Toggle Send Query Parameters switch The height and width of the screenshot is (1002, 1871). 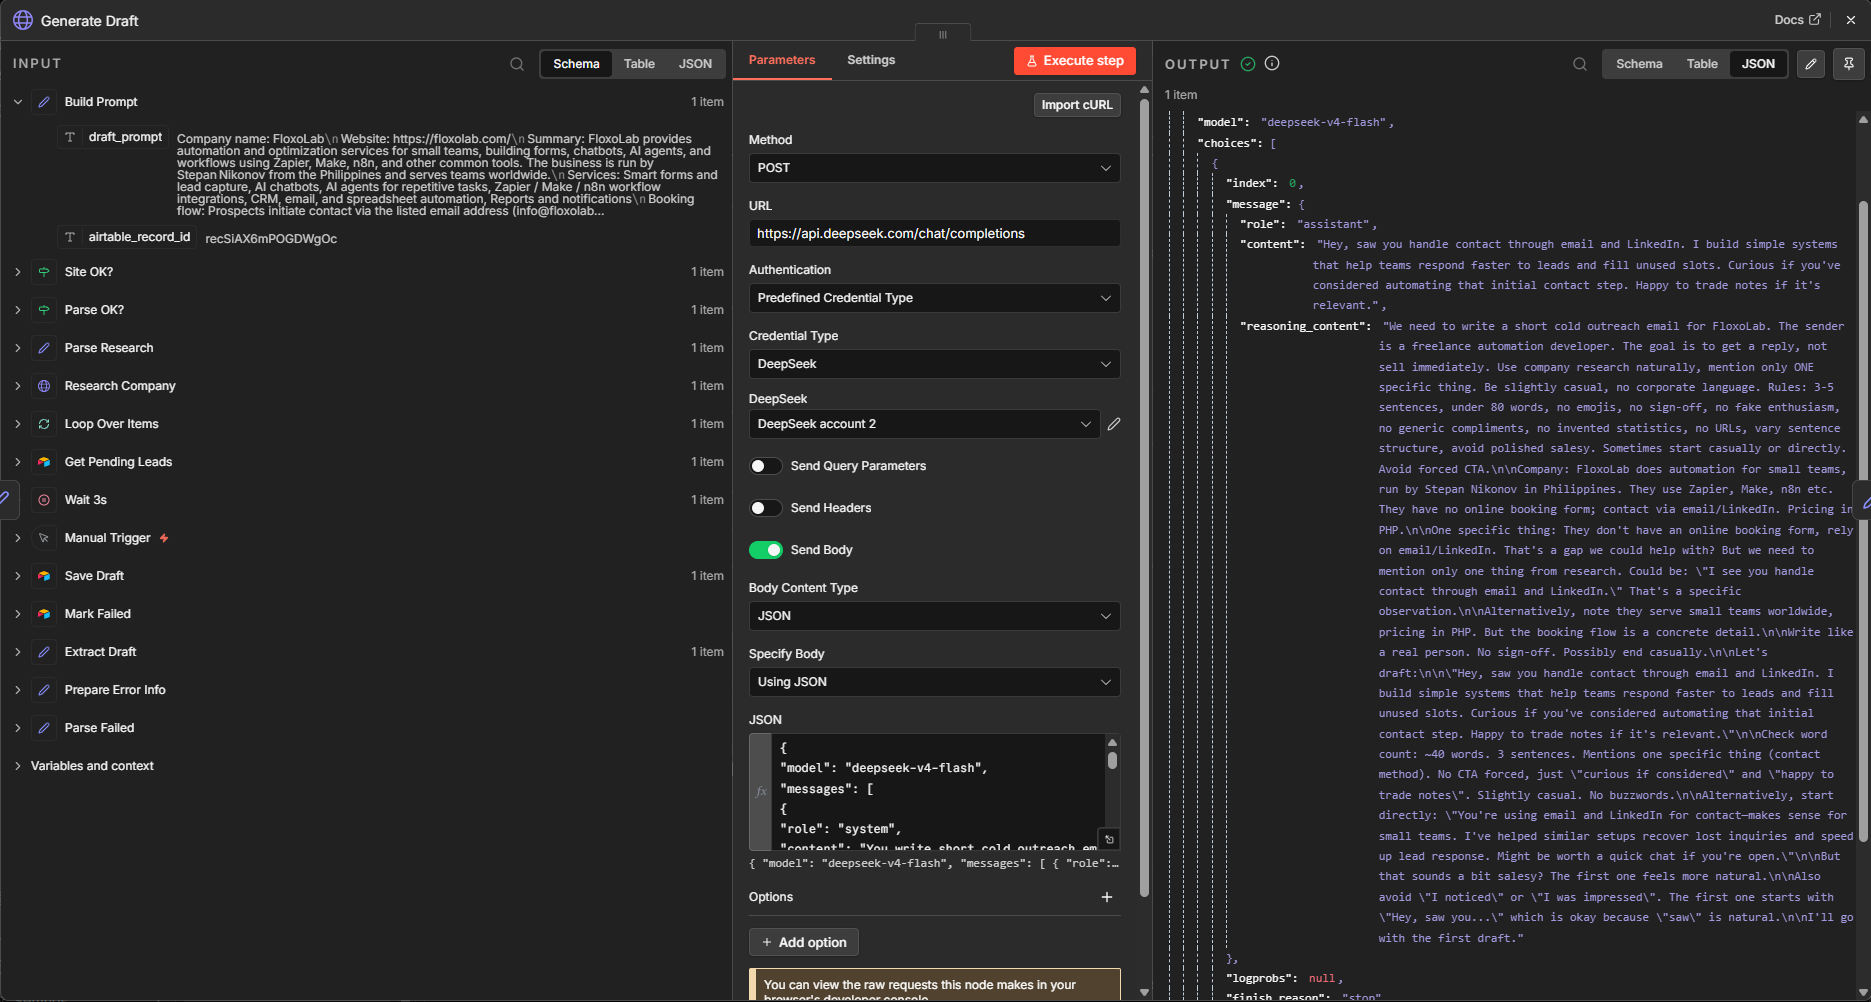click(766, 466)
